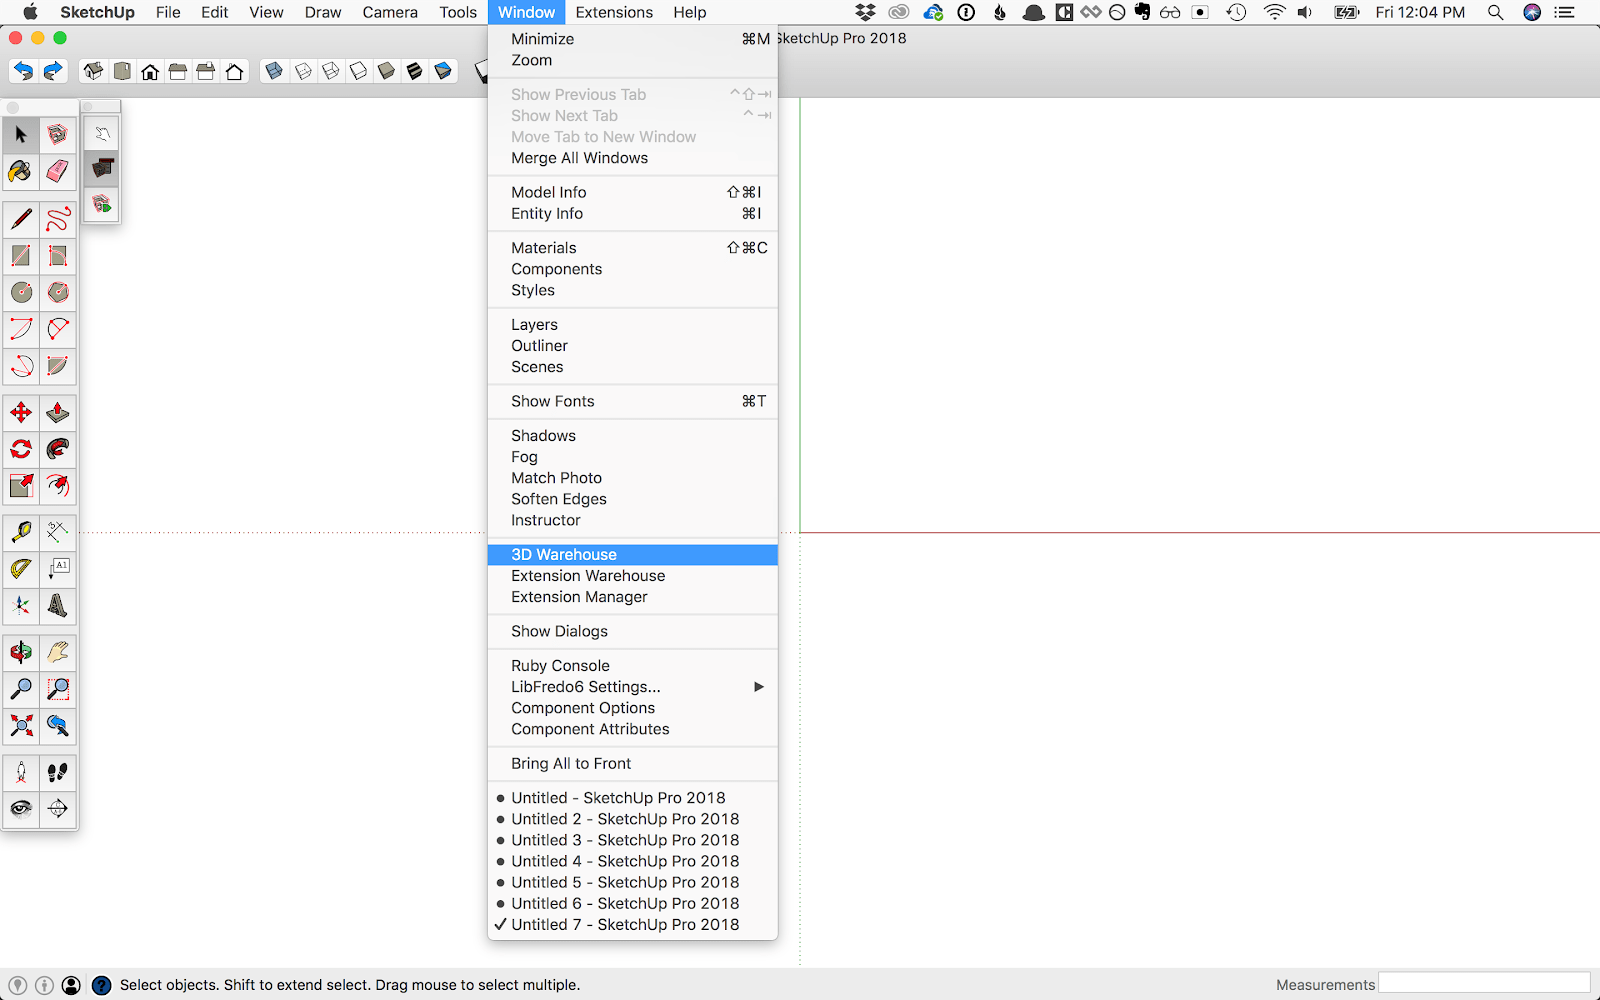Open the Extensions menu in menu bar
1600x1000 pixels.
click(x=614, y=12)
